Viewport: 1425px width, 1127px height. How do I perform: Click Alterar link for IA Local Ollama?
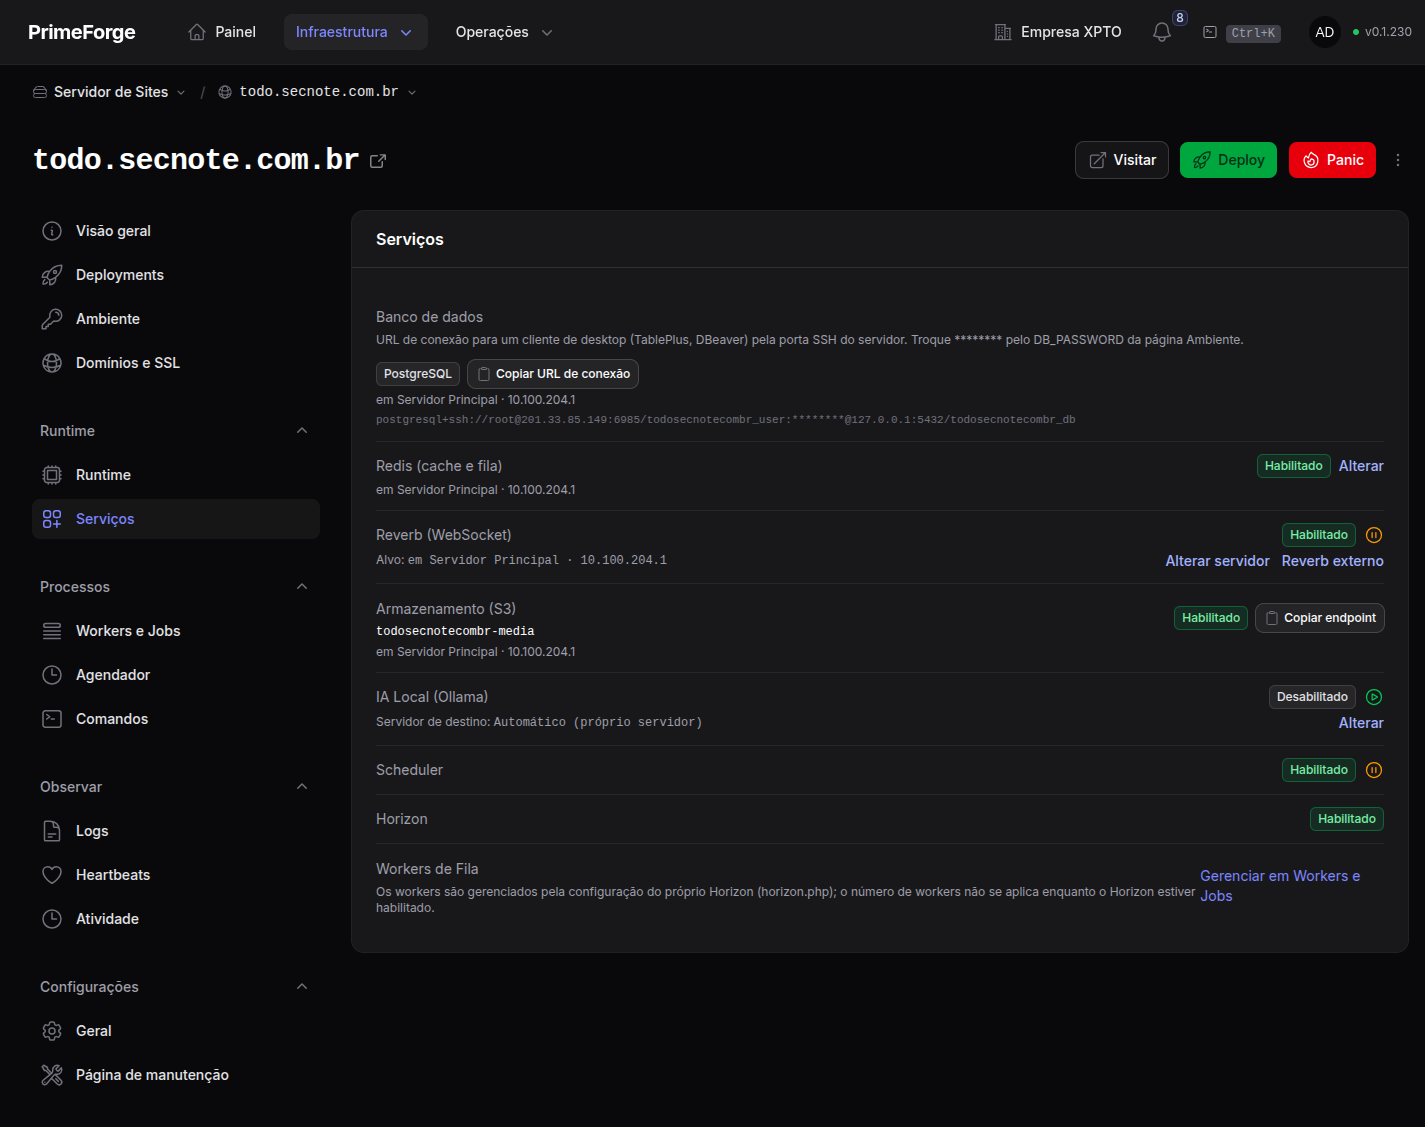(x=1361, y=723)
